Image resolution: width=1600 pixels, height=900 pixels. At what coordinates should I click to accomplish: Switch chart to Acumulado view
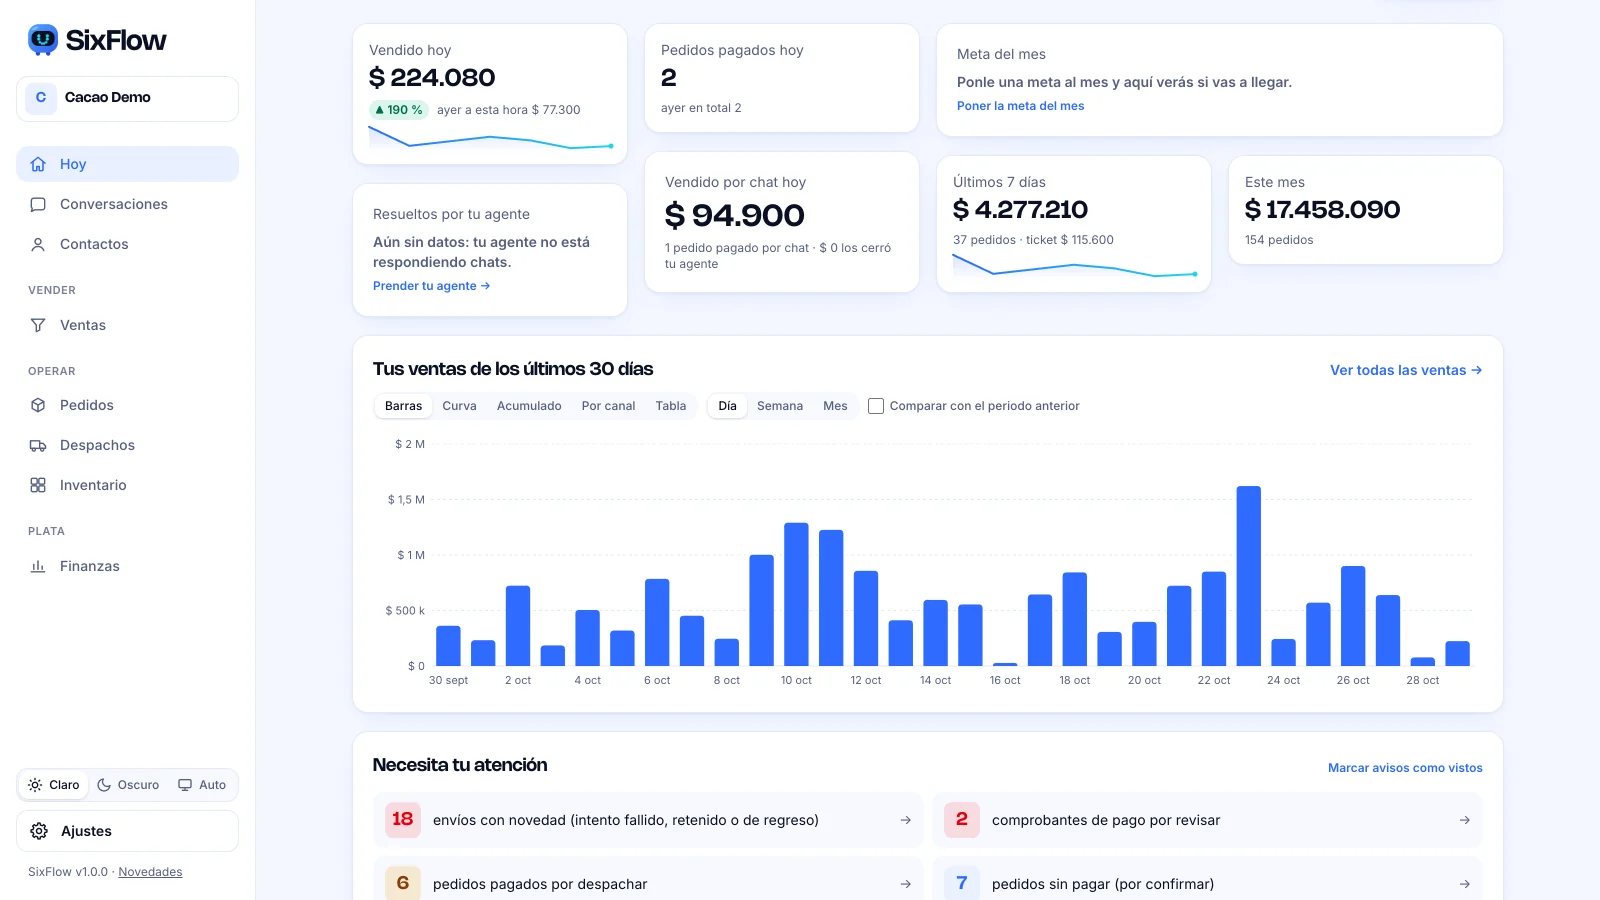coord(529,406)
